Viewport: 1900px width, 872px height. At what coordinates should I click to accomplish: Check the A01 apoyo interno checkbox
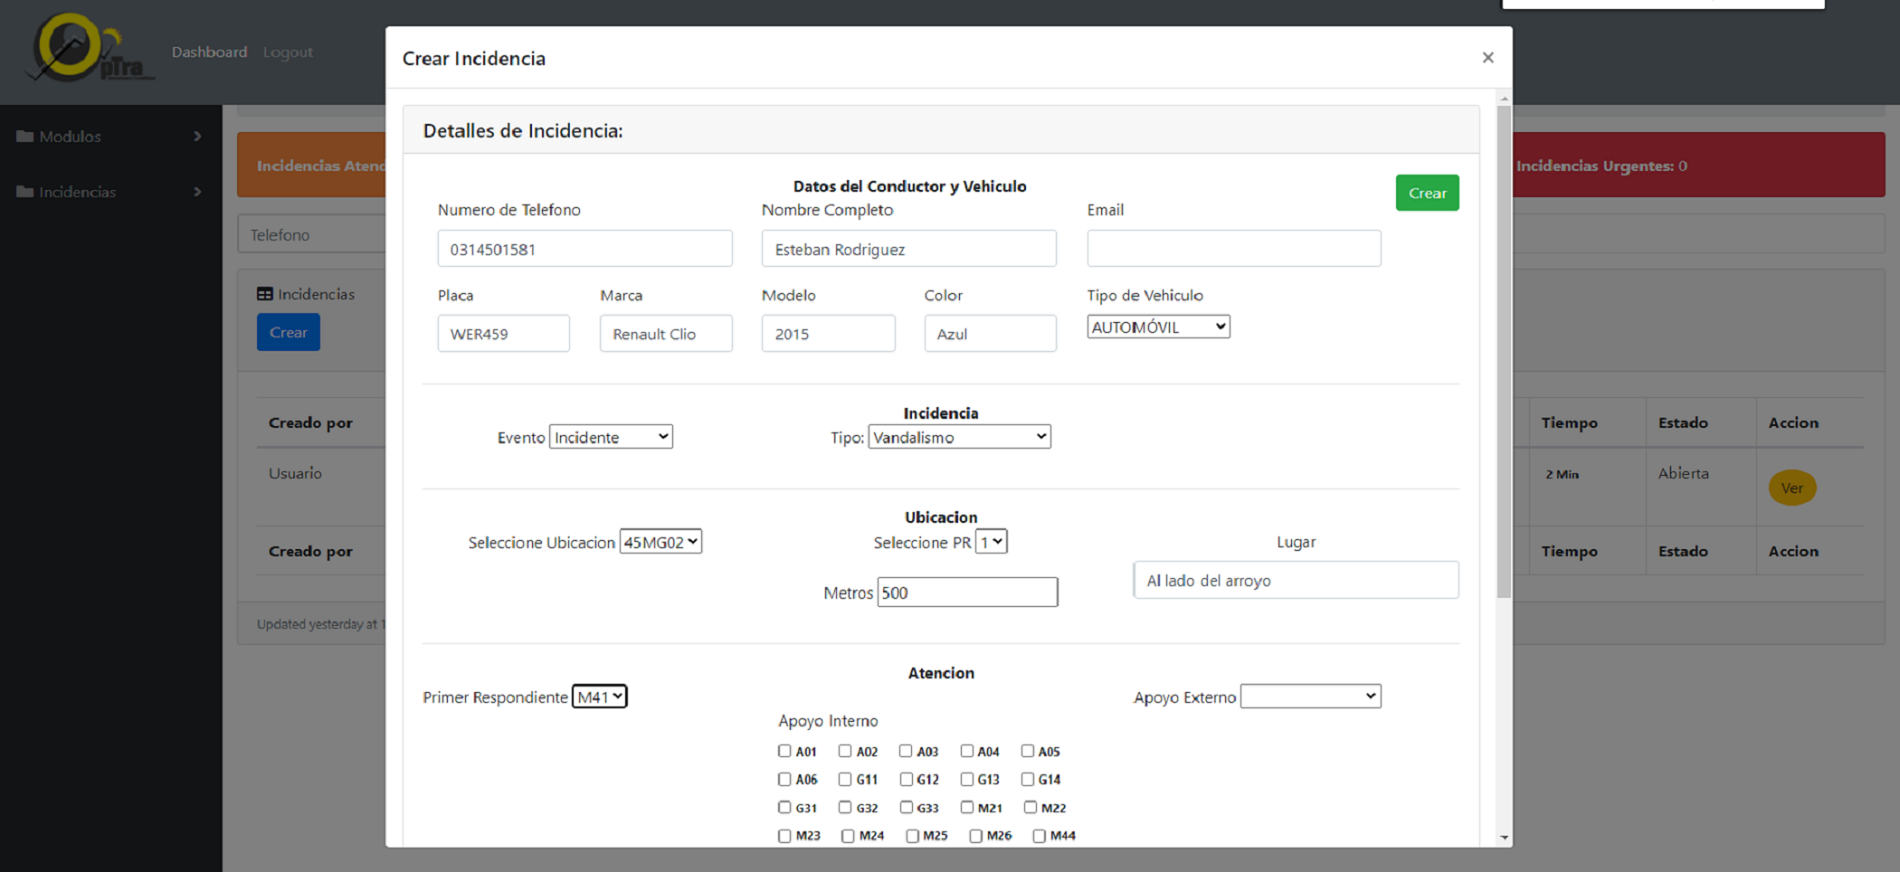click(784, 751)
